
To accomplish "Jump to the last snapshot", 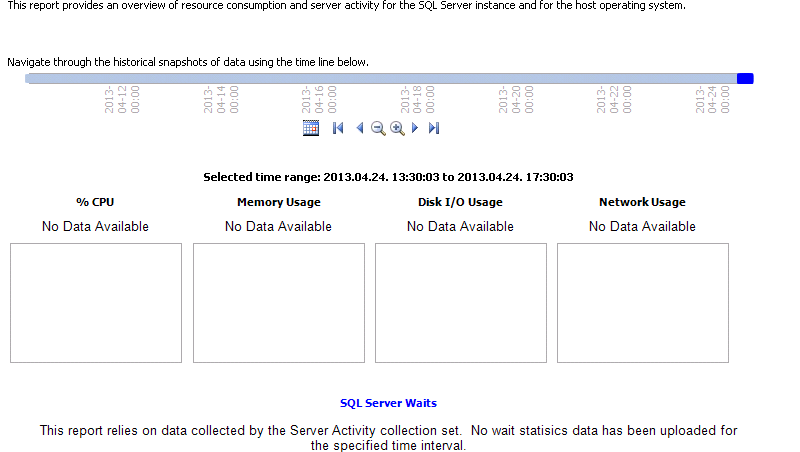I will pos(434,128).
